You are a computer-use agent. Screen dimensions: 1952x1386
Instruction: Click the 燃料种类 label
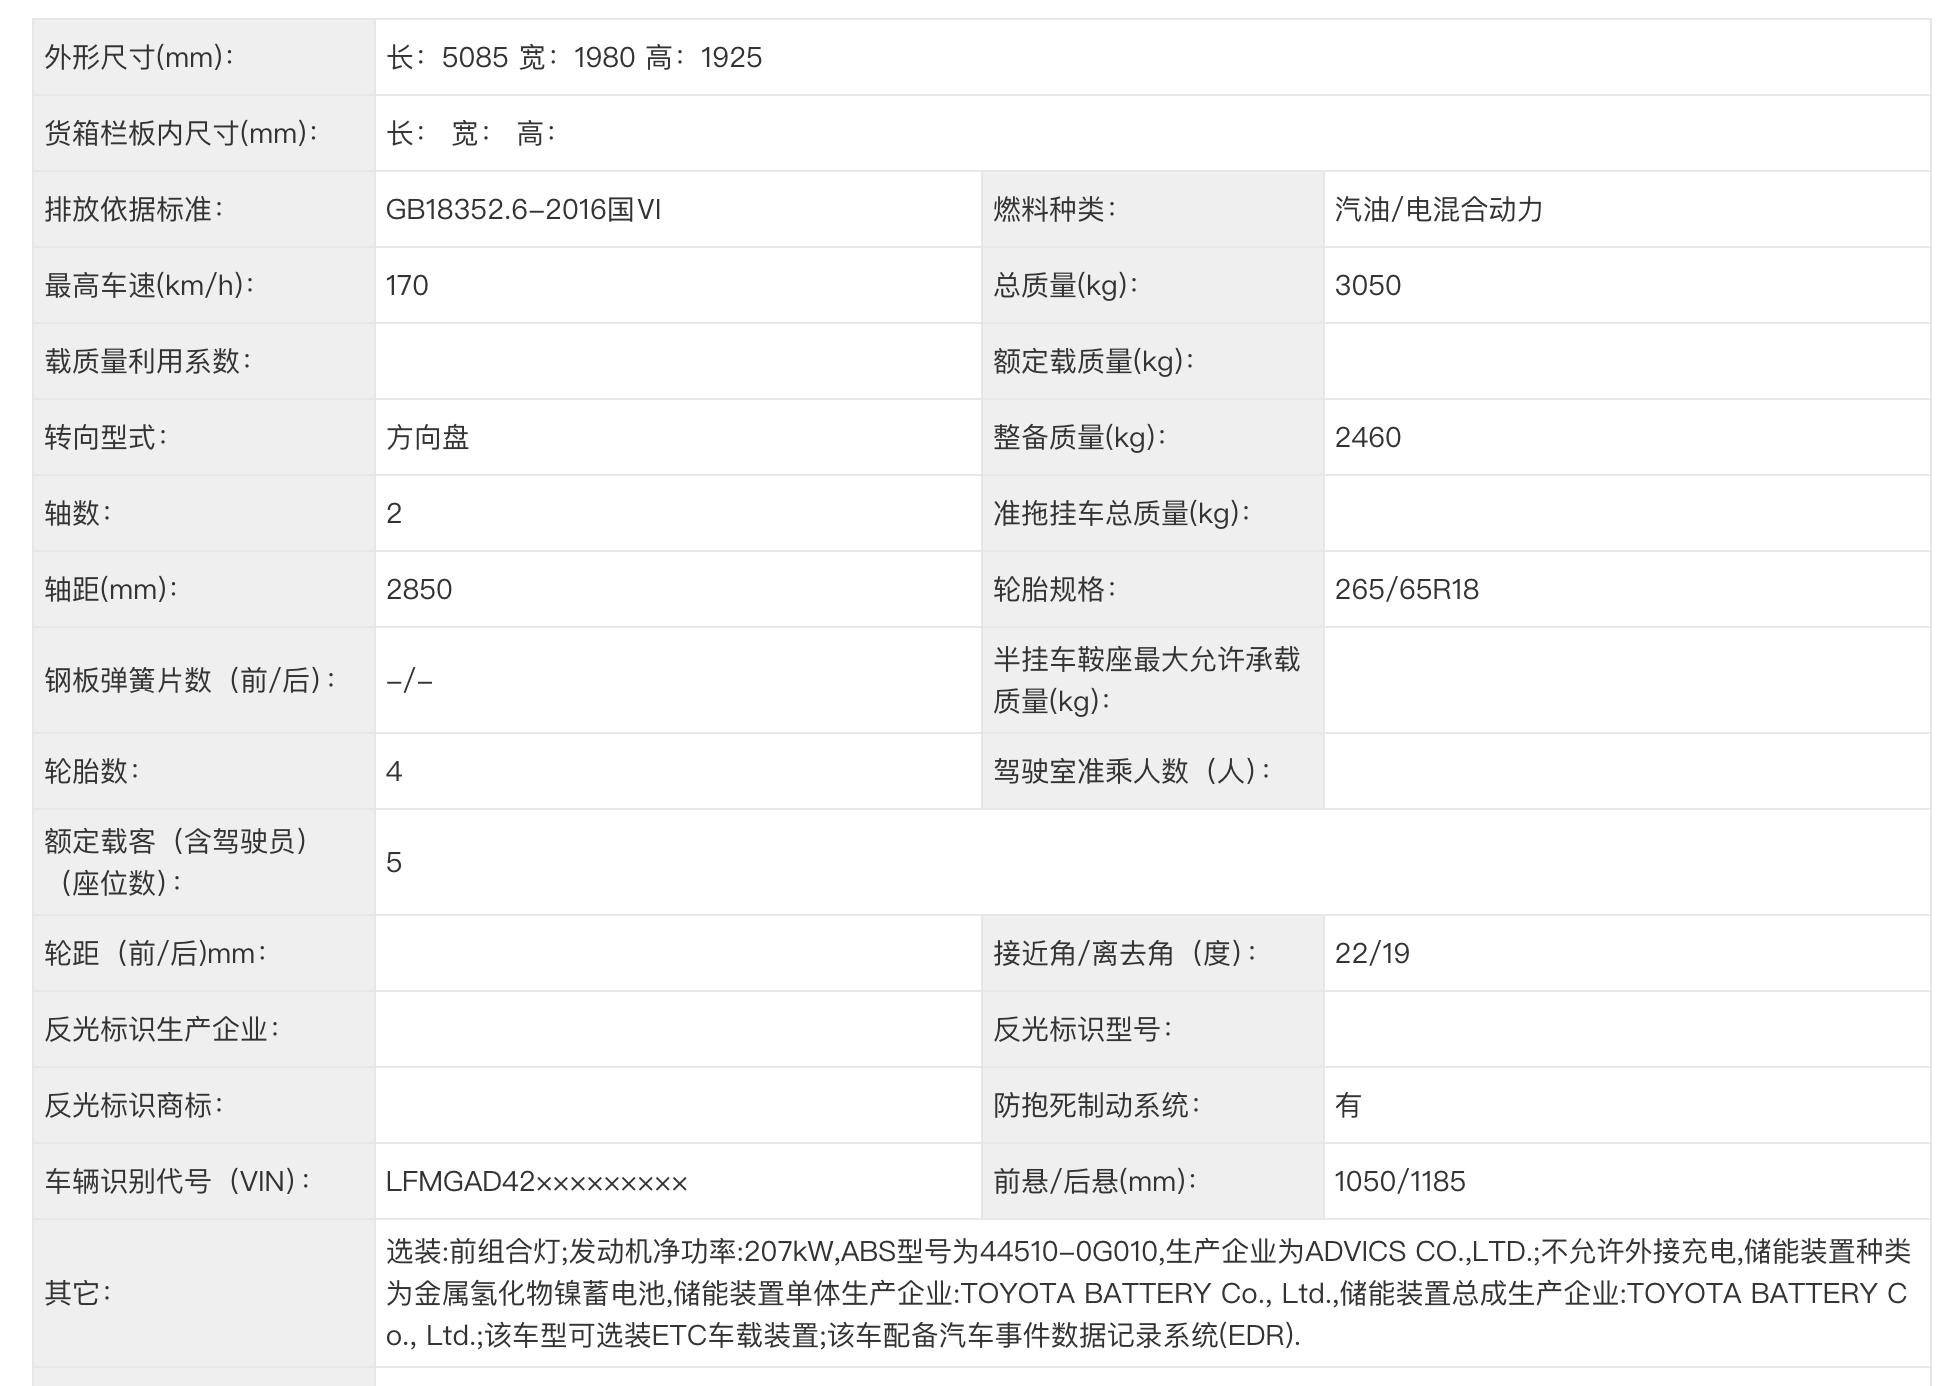(x=1055, y=209)
